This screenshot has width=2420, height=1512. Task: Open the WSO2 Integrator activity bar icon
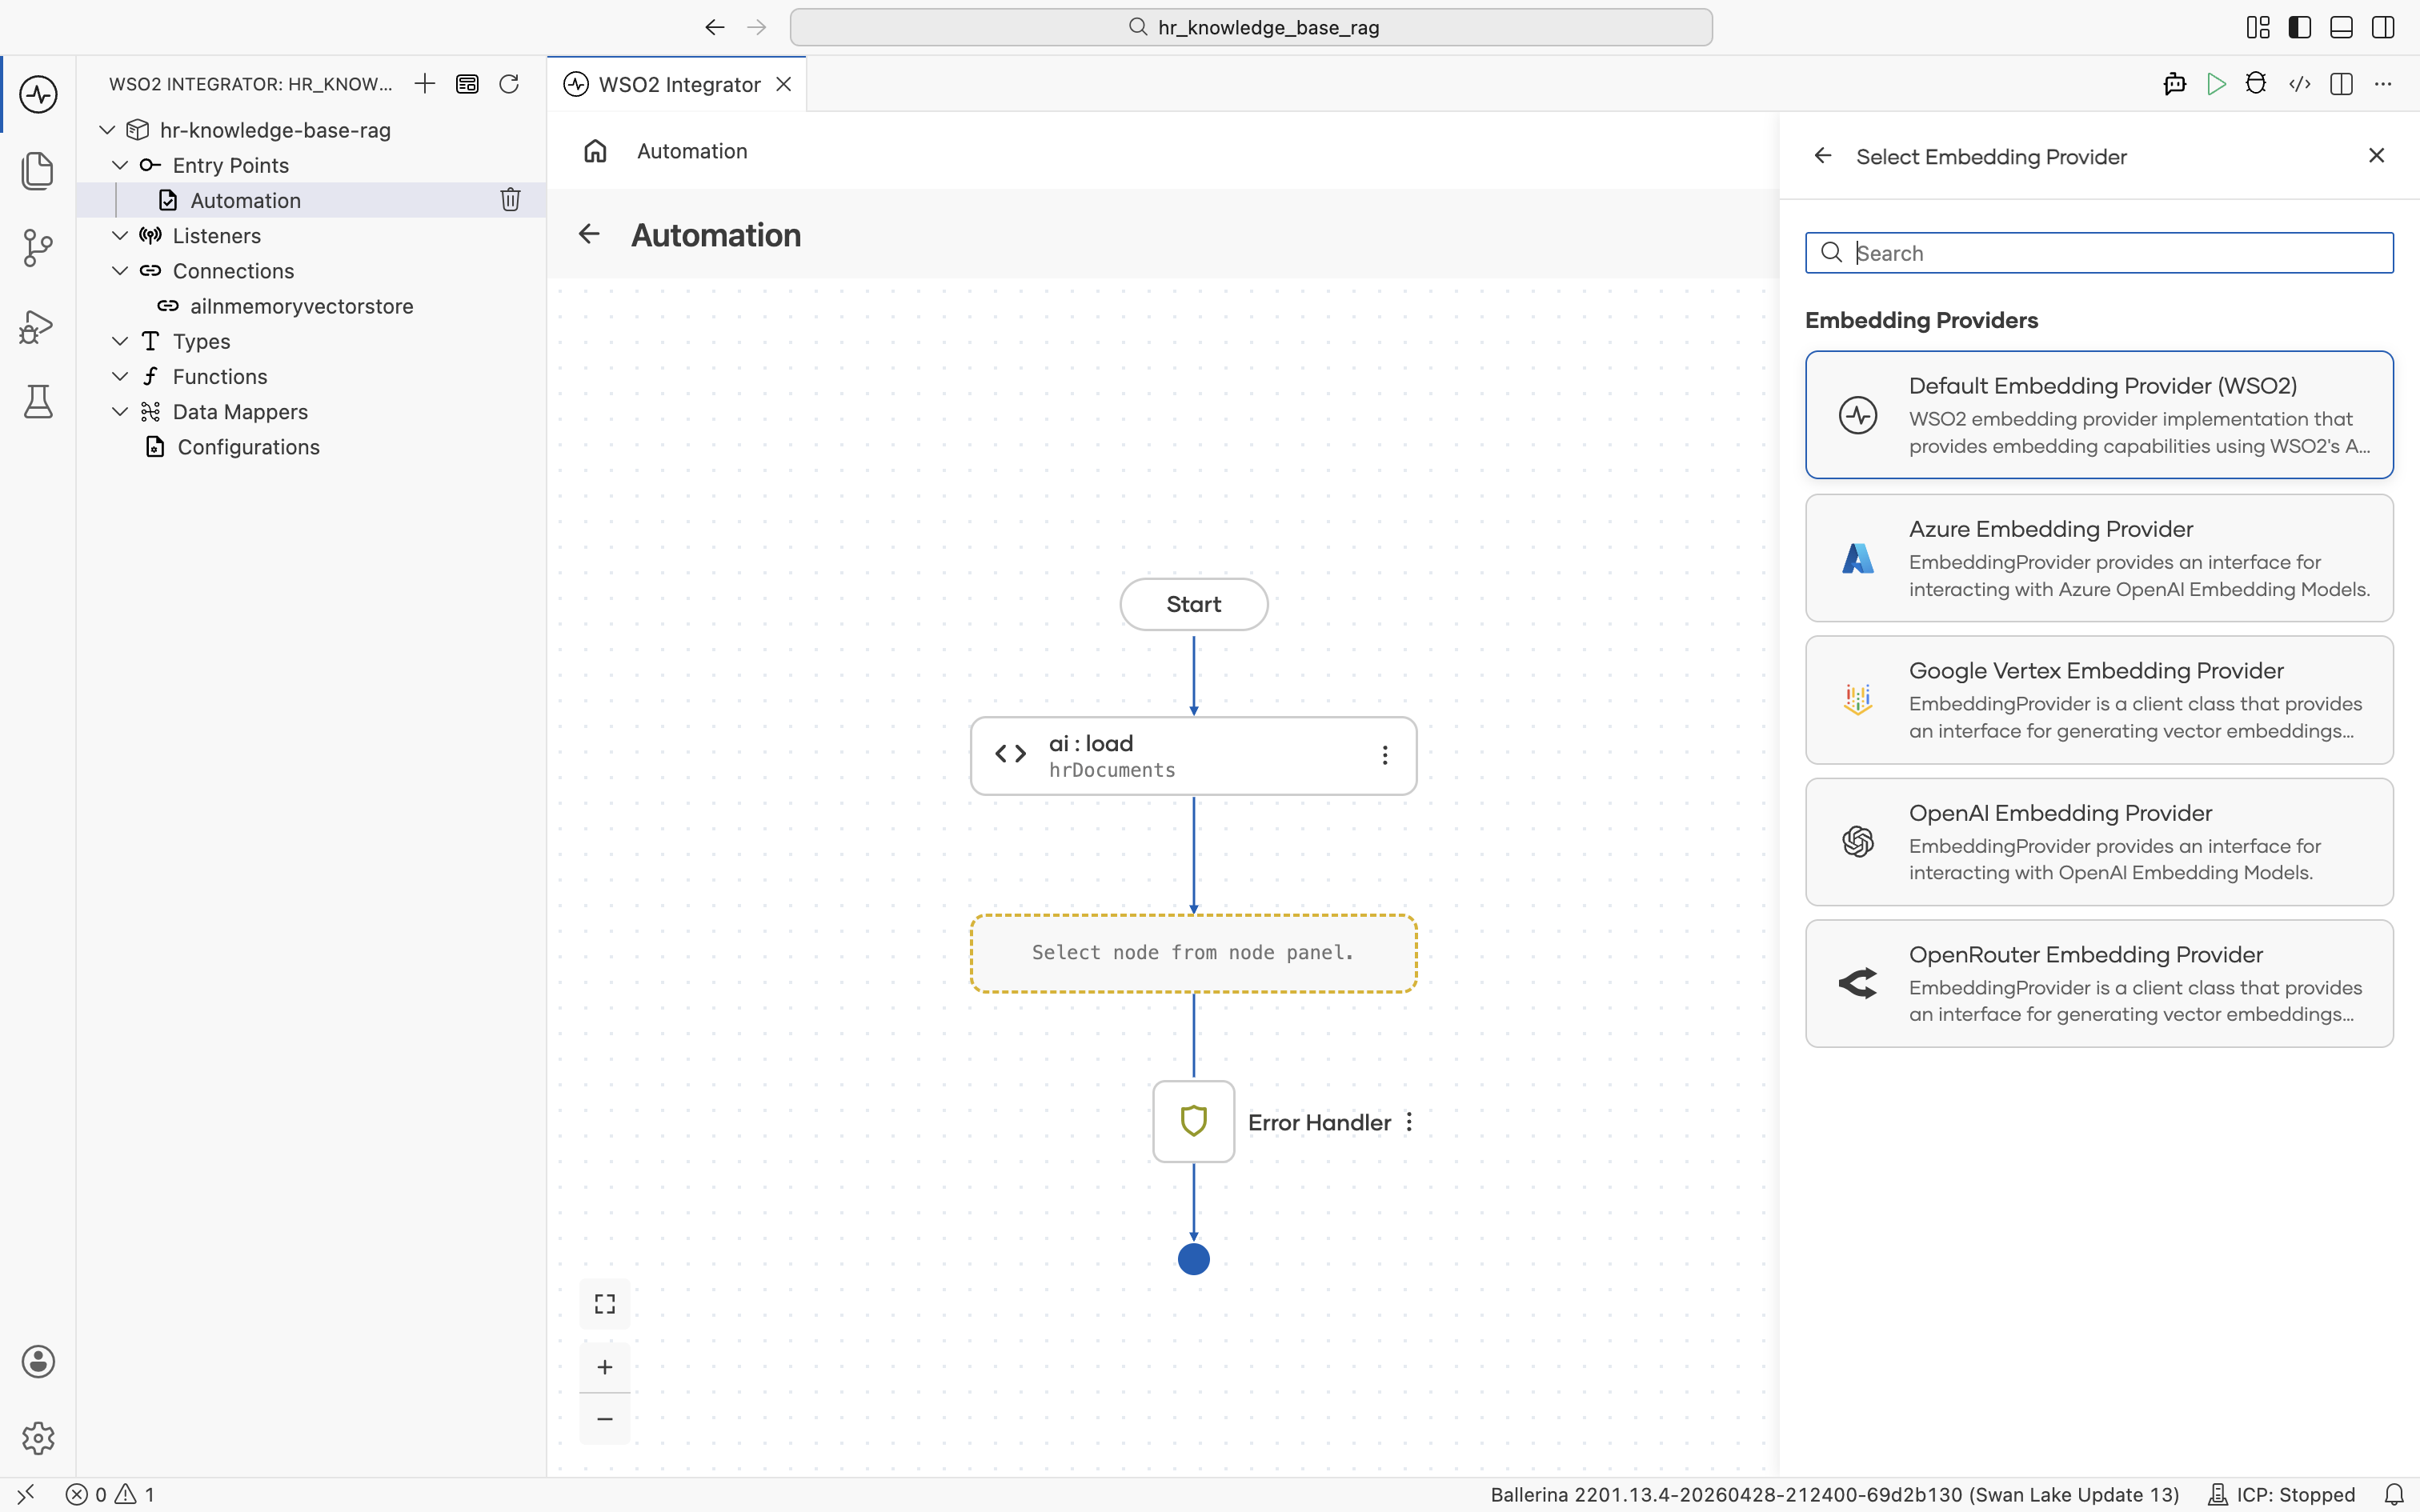tap(38, 94)
